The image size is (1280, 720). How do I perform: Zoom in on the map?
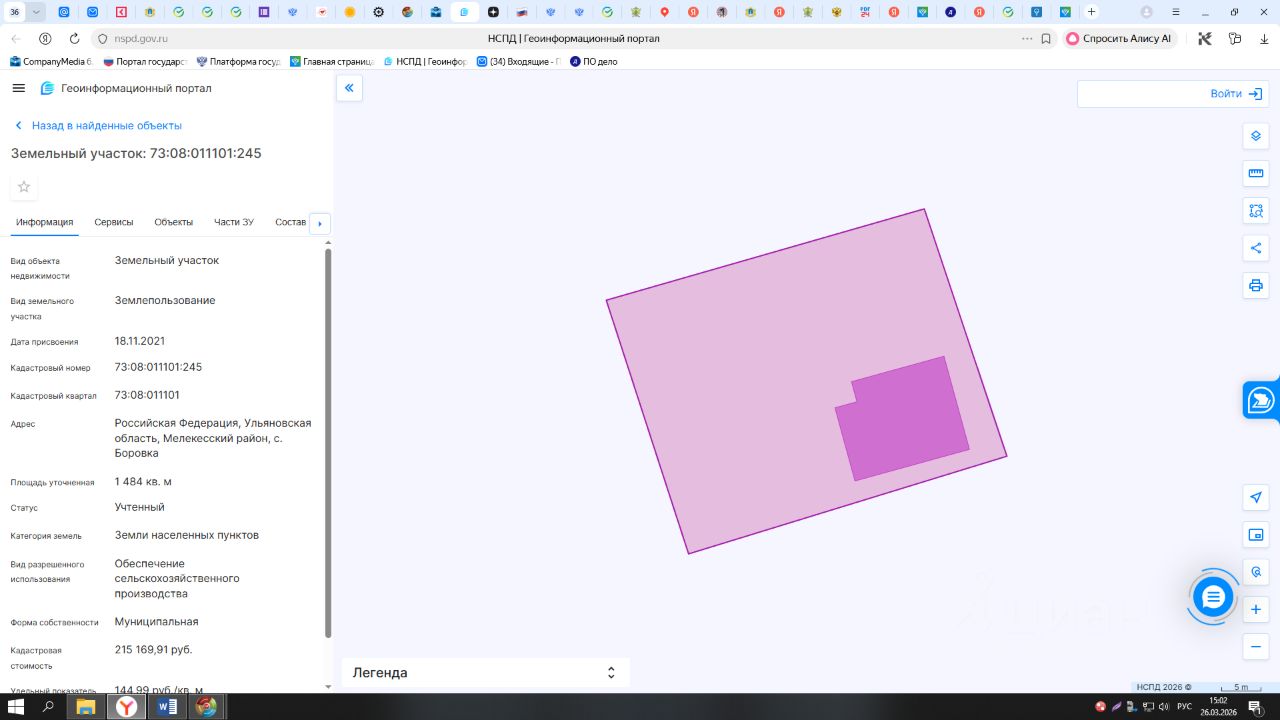tap(1256, 609)
